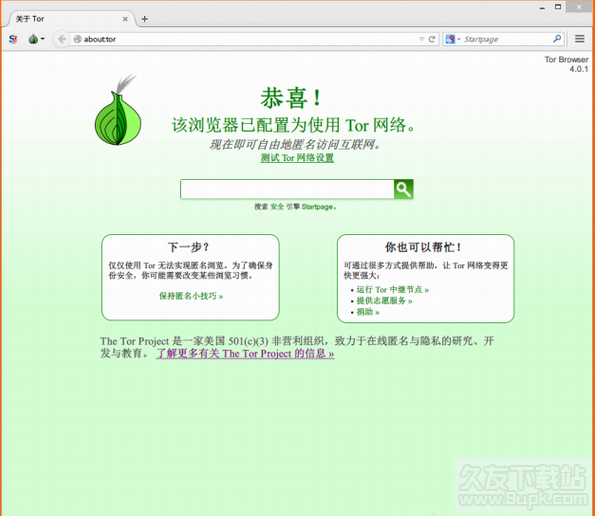
Task: Open the 提供志愿服务 link
Action: point(384,300)
